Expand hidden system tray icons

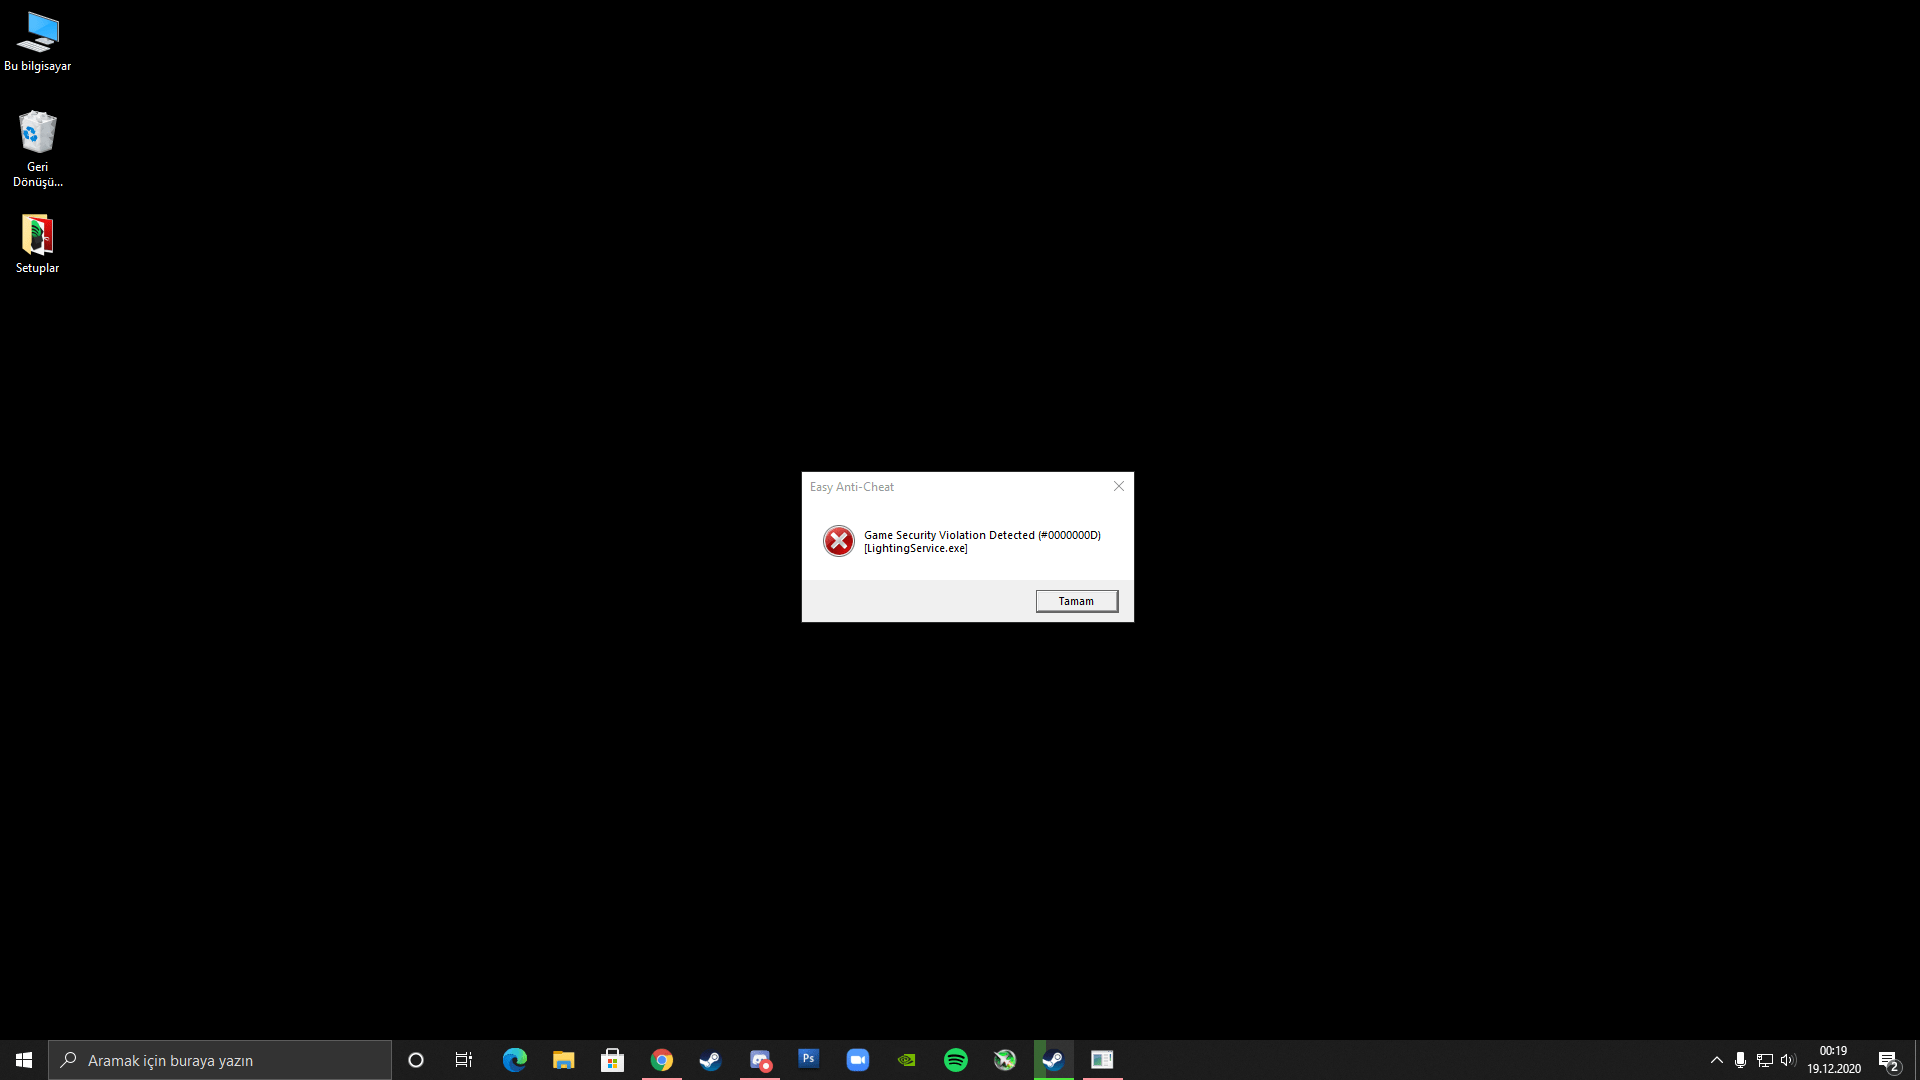pos(1717,1060)
